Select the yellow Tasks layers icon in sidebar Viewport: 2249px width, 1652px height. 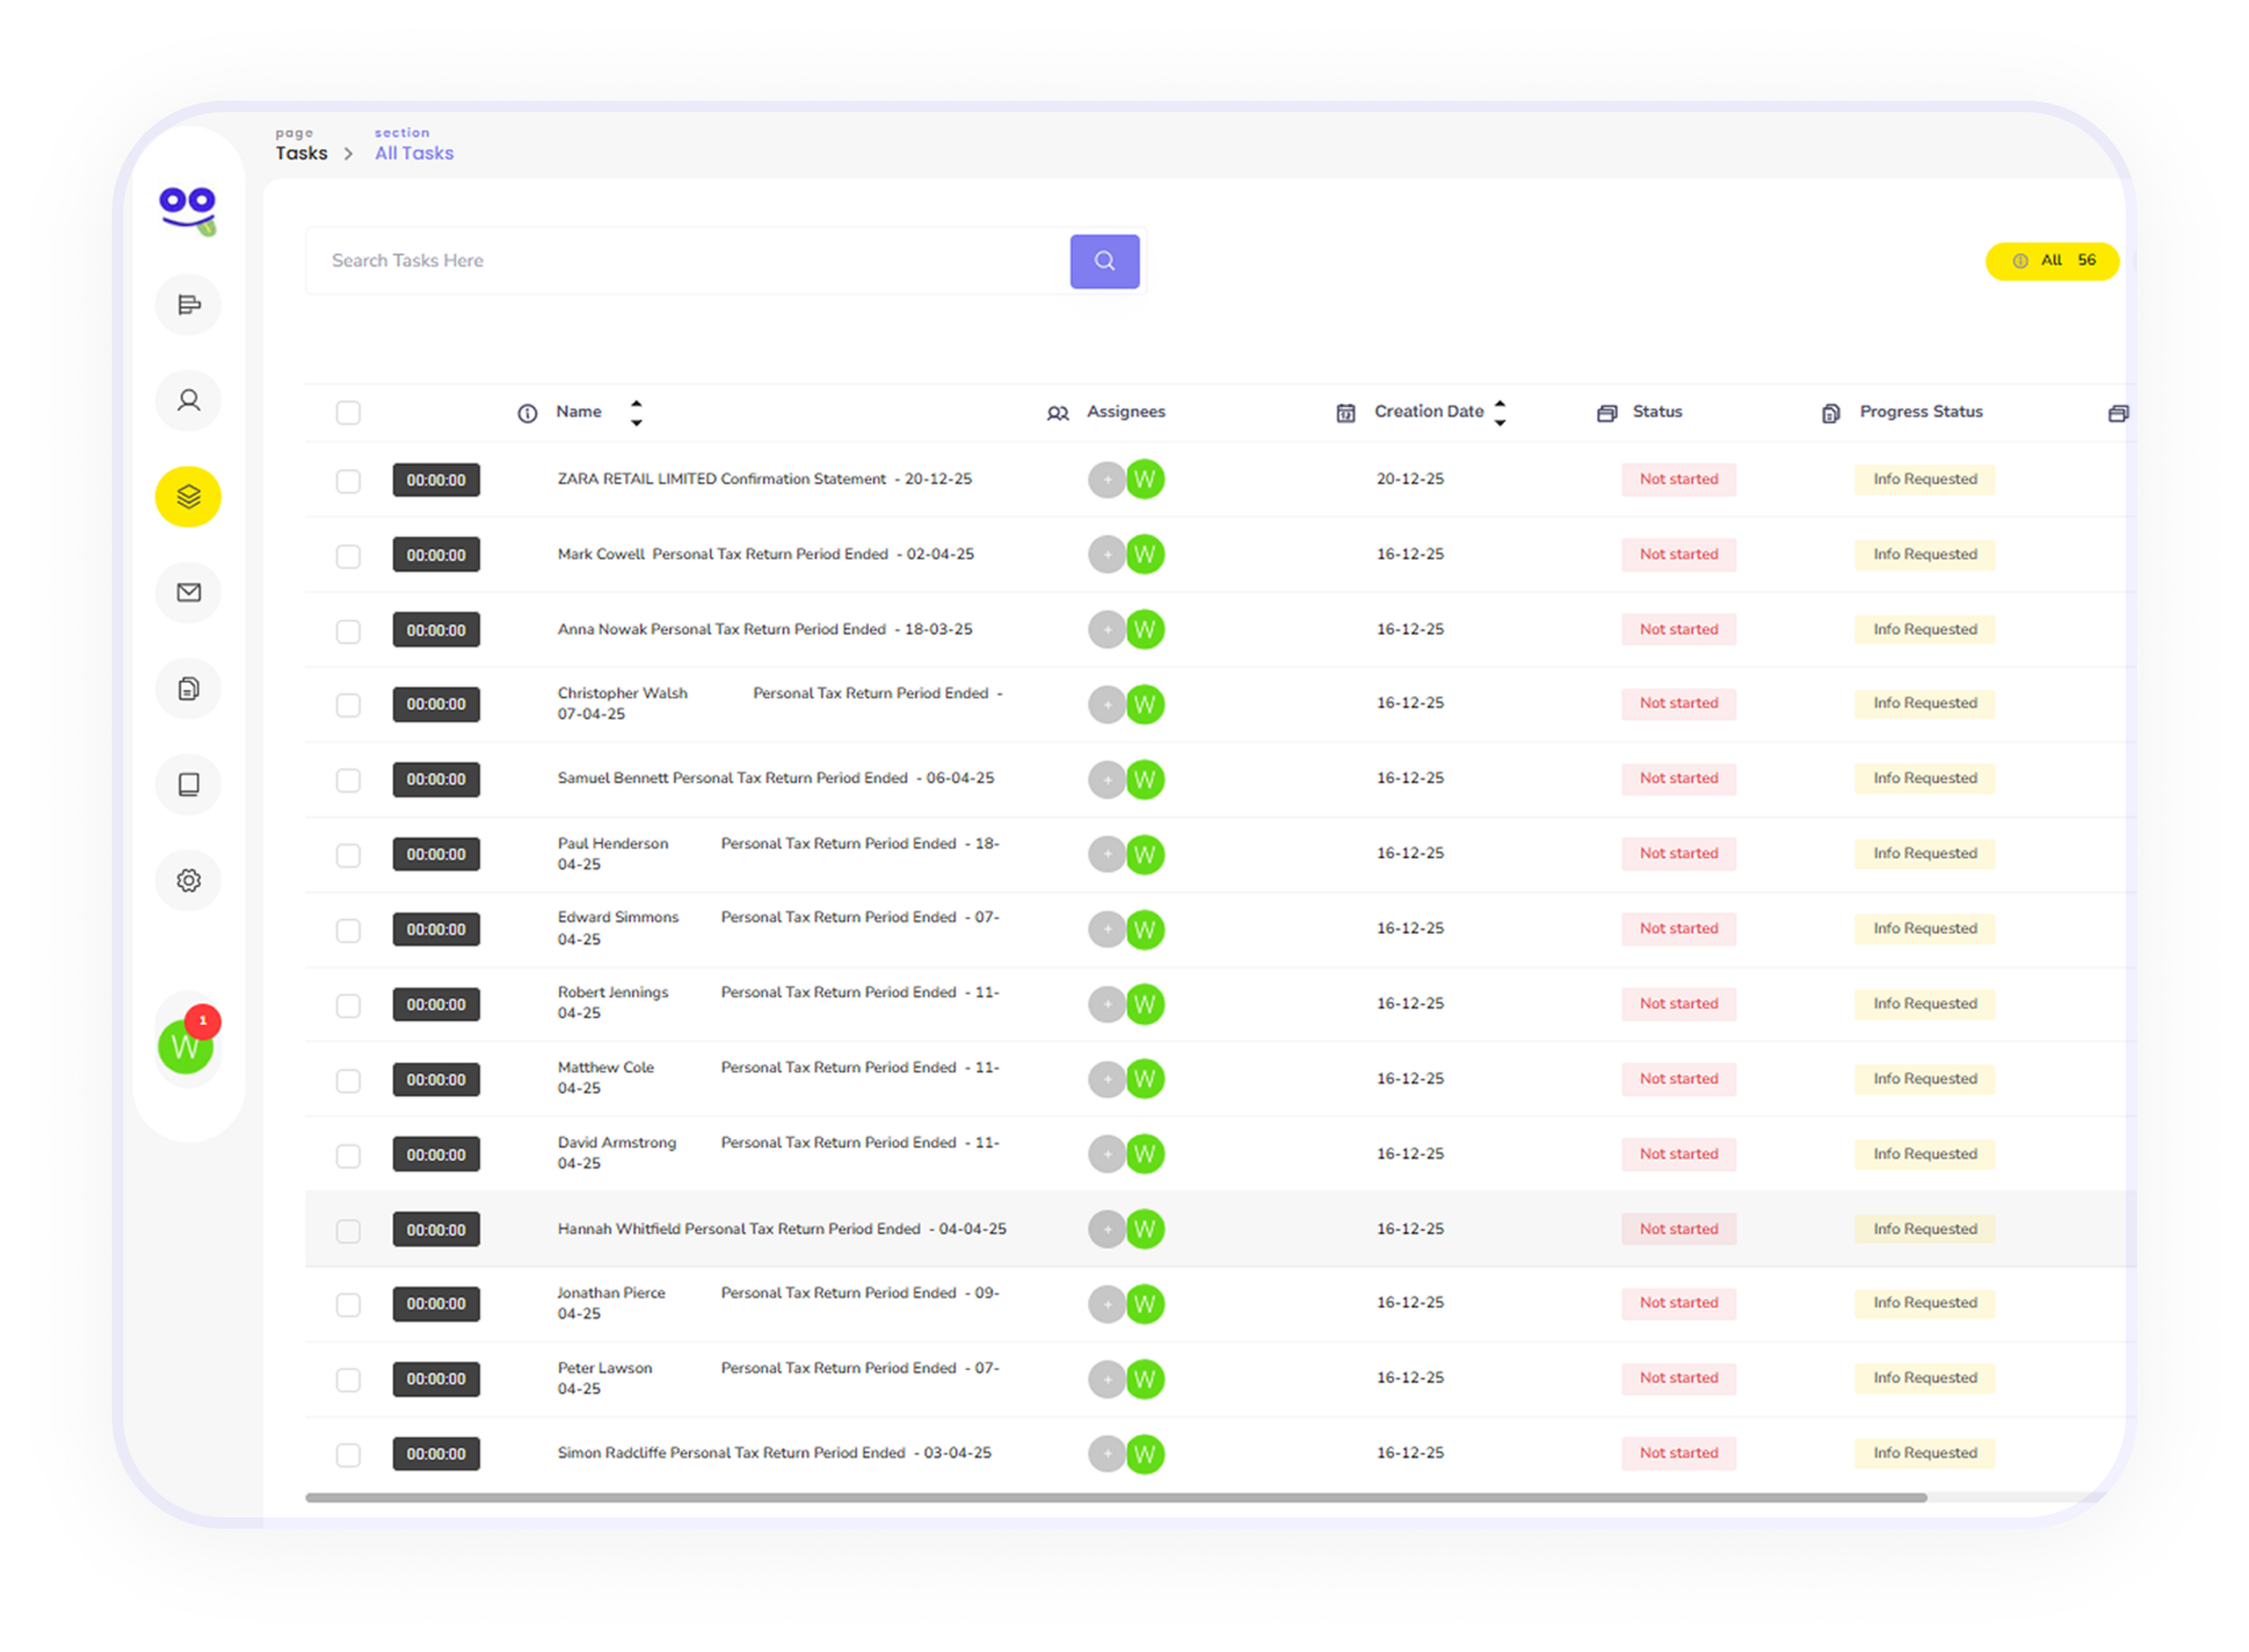tap(188, 497)
